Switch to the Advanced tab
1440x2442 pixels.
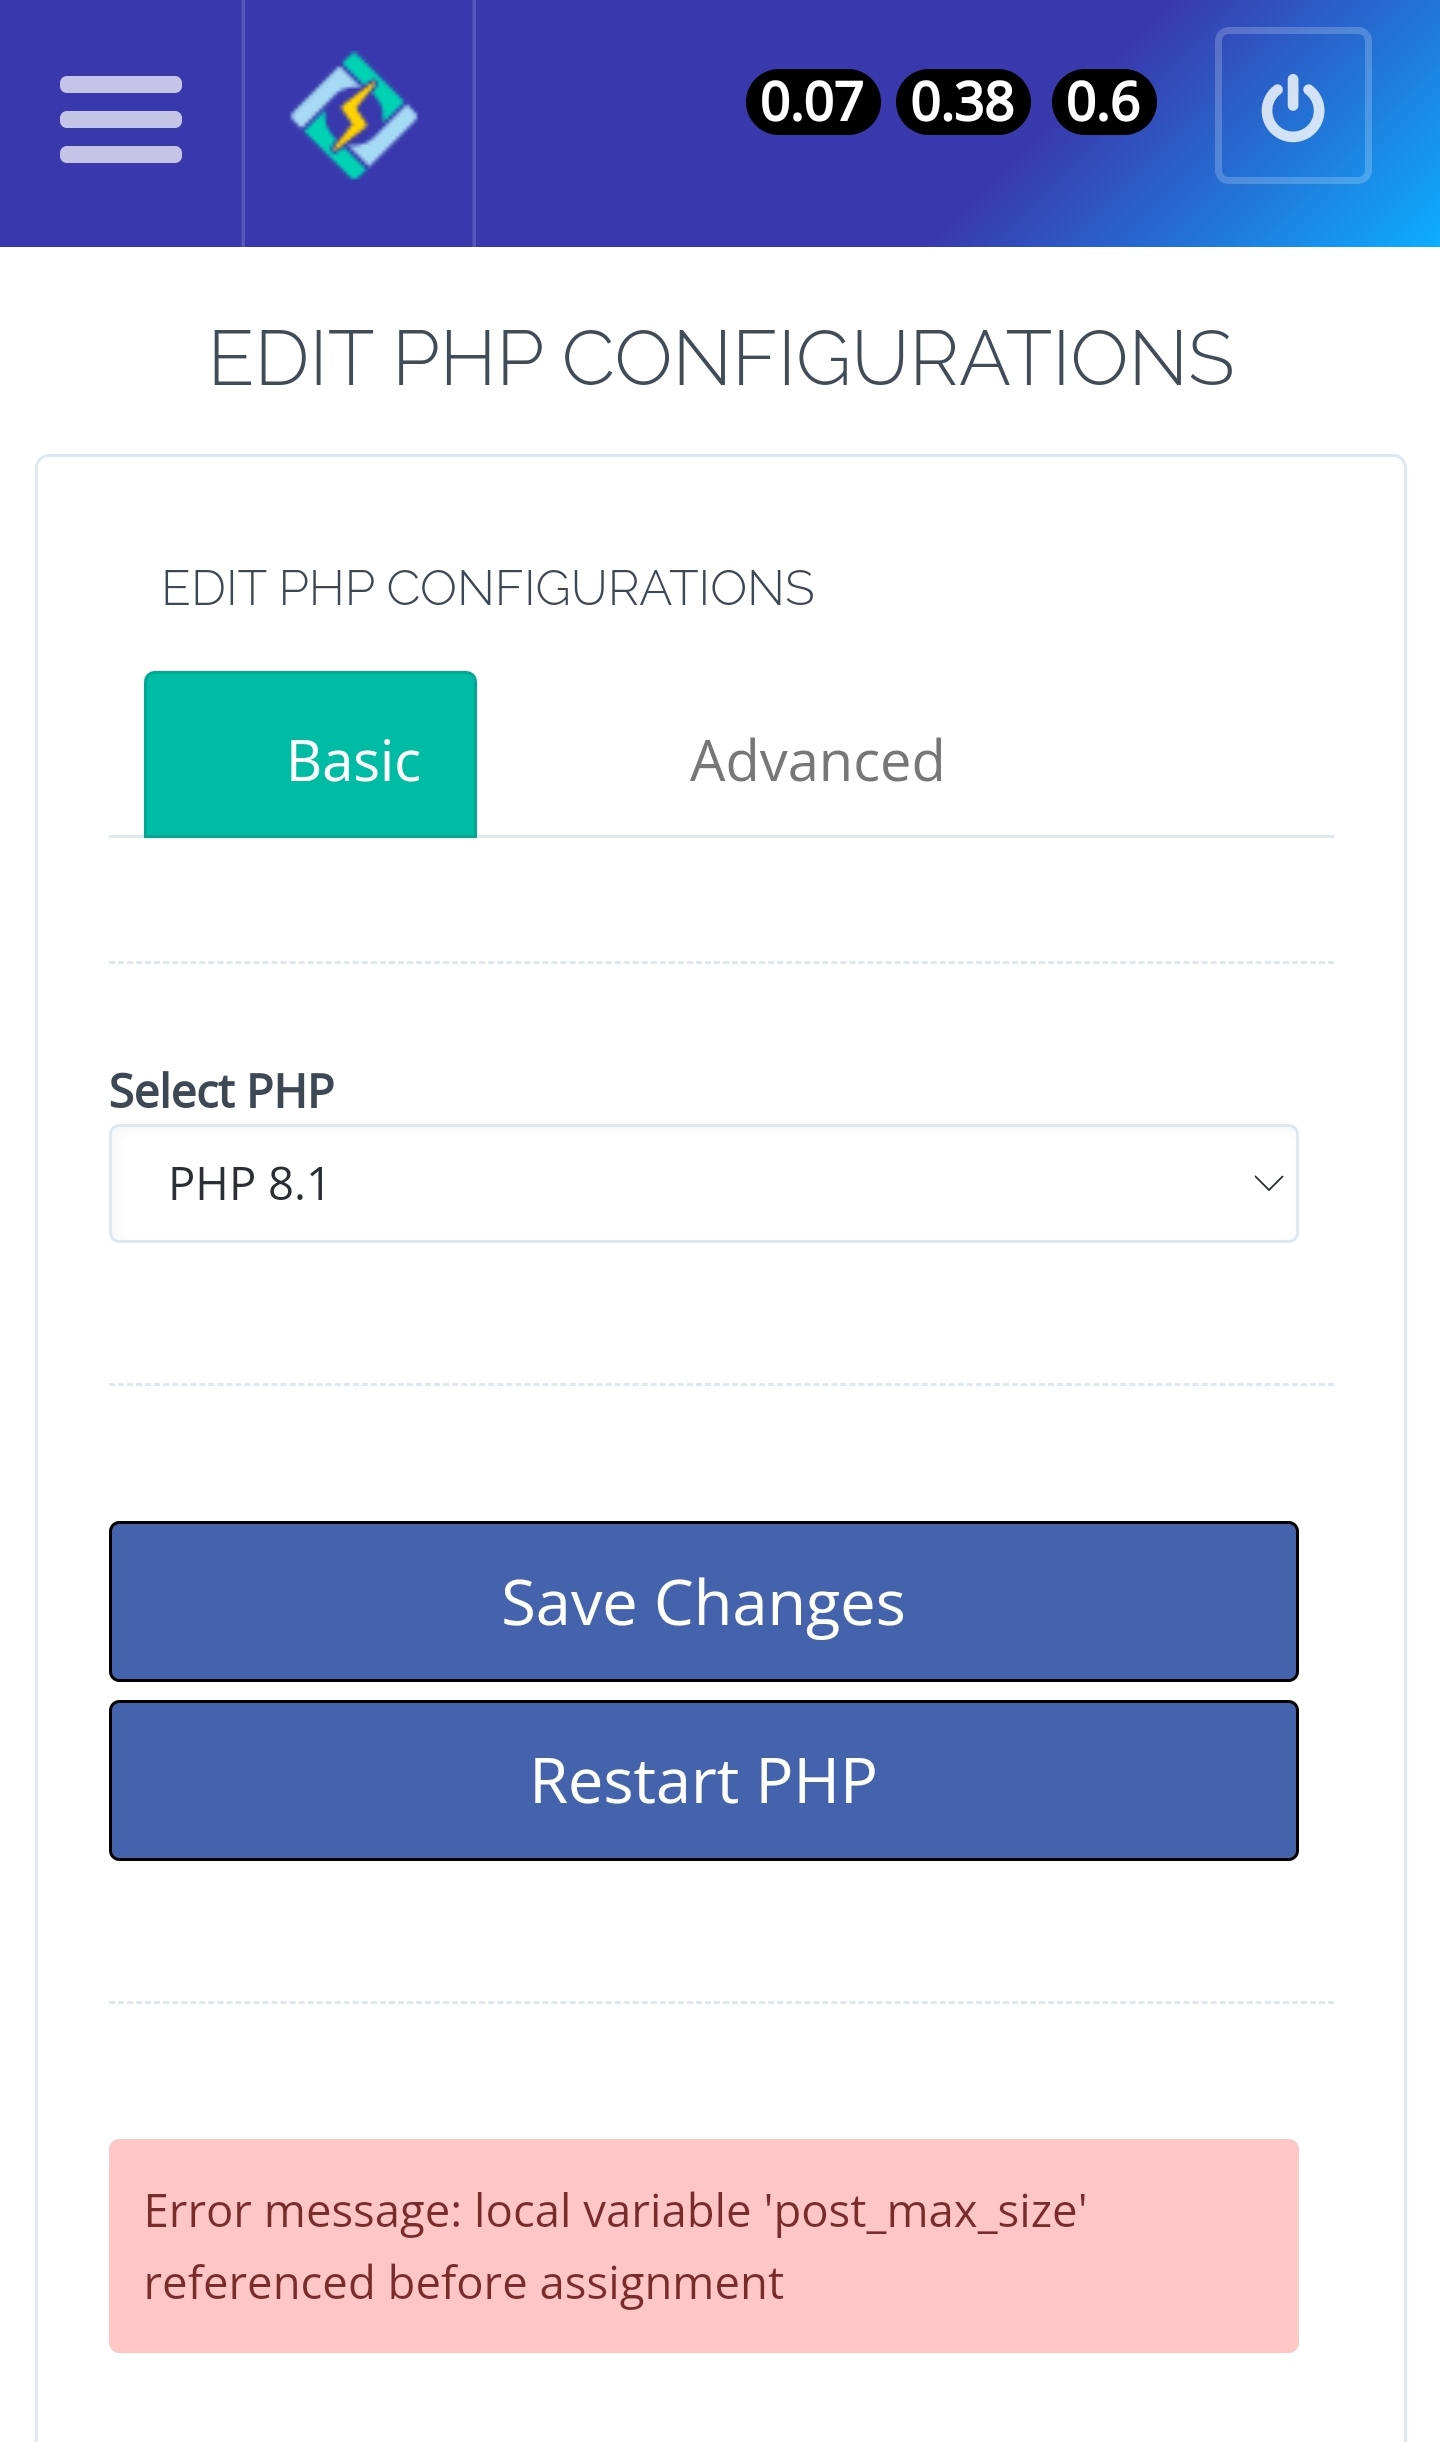[816, 760]
